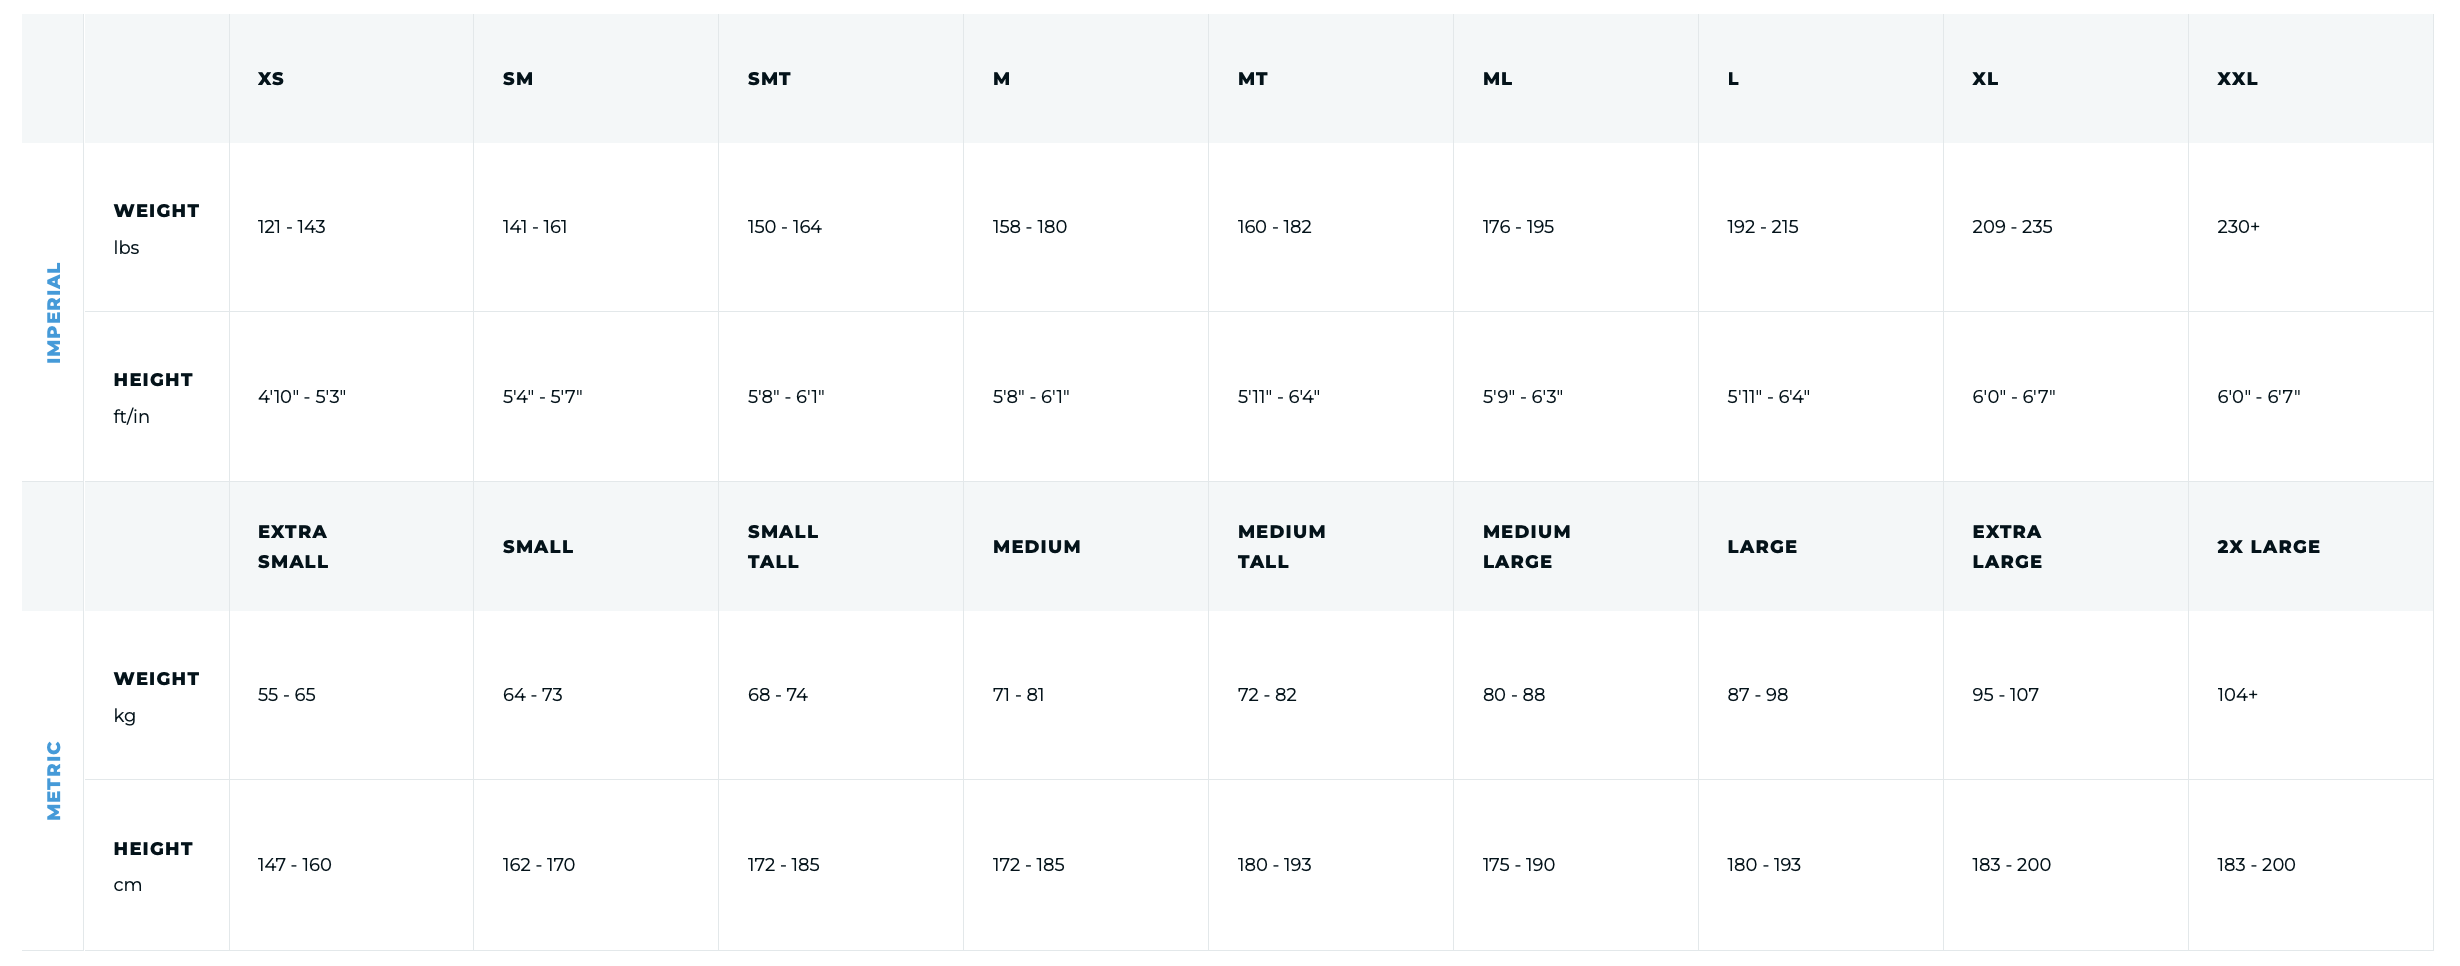Click the WEIGHT kg row label
Image resolution: width=2460 pixels, height=966 pixels.
click(x=156, y=696)
